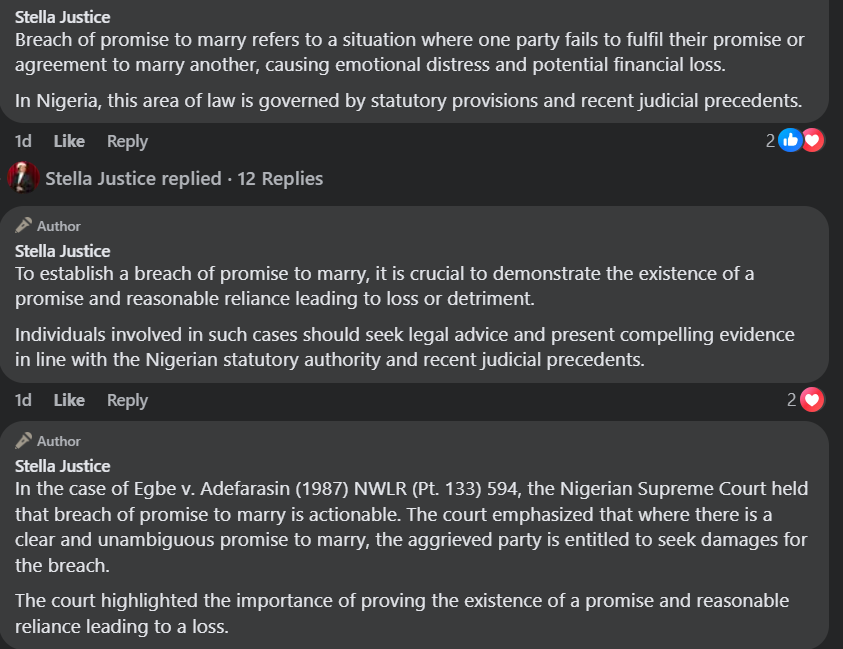Click the heart reaction on the second comment
This screenshot has height=649, width=843.
(813, 400)
